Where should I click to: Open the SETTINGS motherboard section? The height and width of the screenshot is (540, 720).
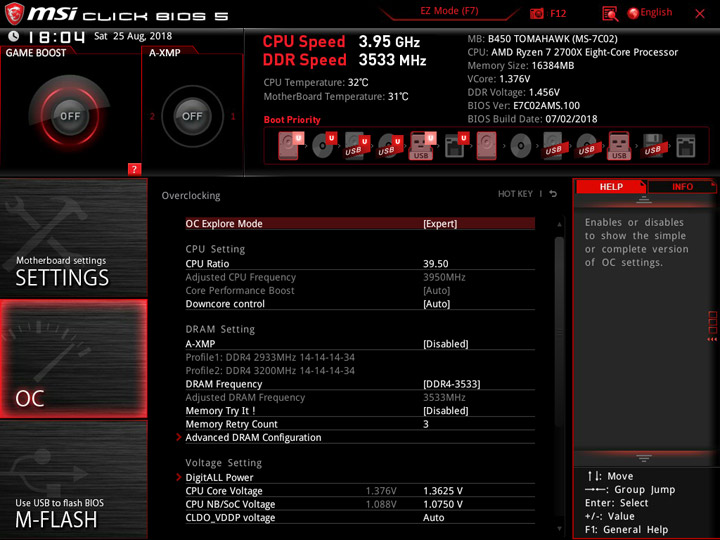(73, 237)
